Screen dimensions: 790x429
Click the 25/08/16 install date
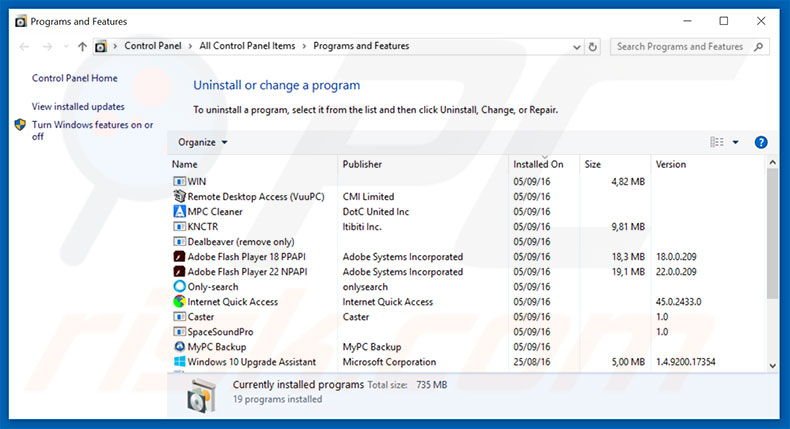click(x=532, y=362)
